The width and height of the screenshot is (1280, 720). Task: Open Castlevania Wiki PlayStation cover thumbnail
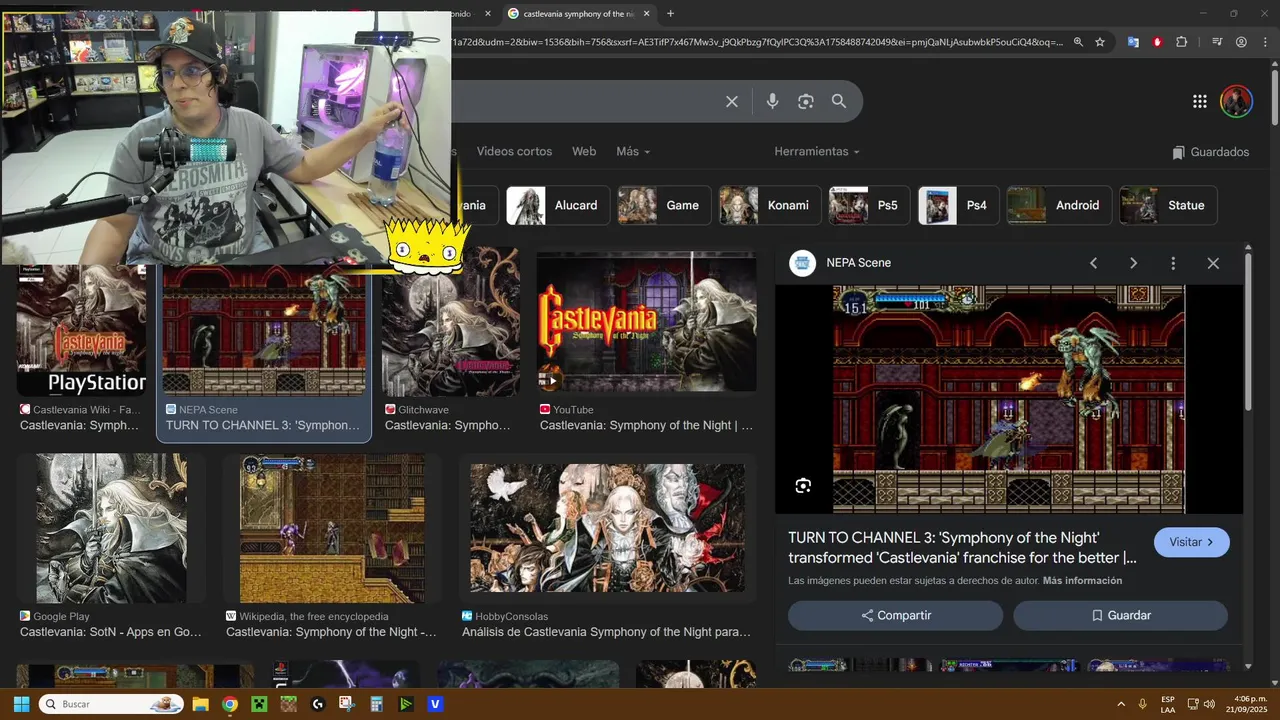coord(82,331)
